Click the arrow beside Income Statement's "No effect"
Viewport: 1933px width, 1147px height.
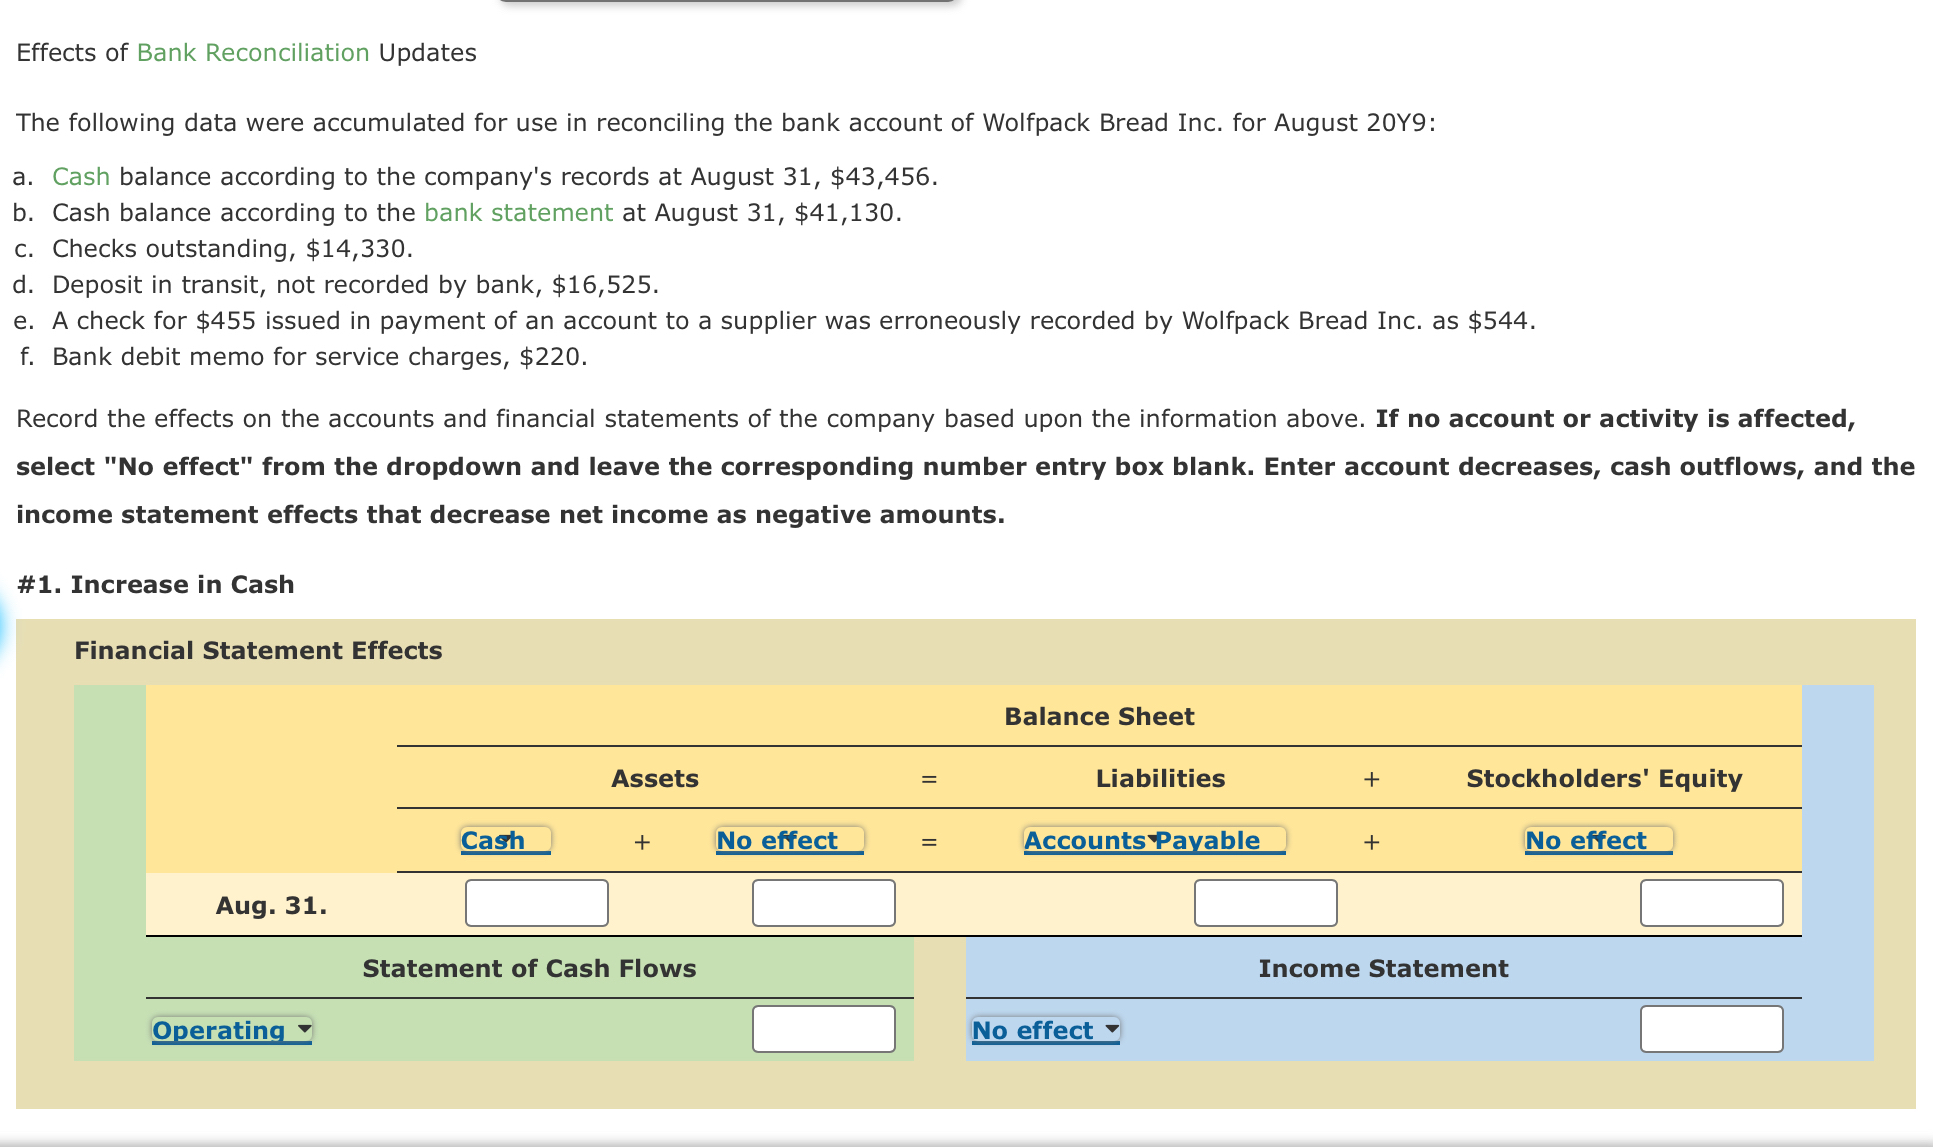(1109, 1027)
